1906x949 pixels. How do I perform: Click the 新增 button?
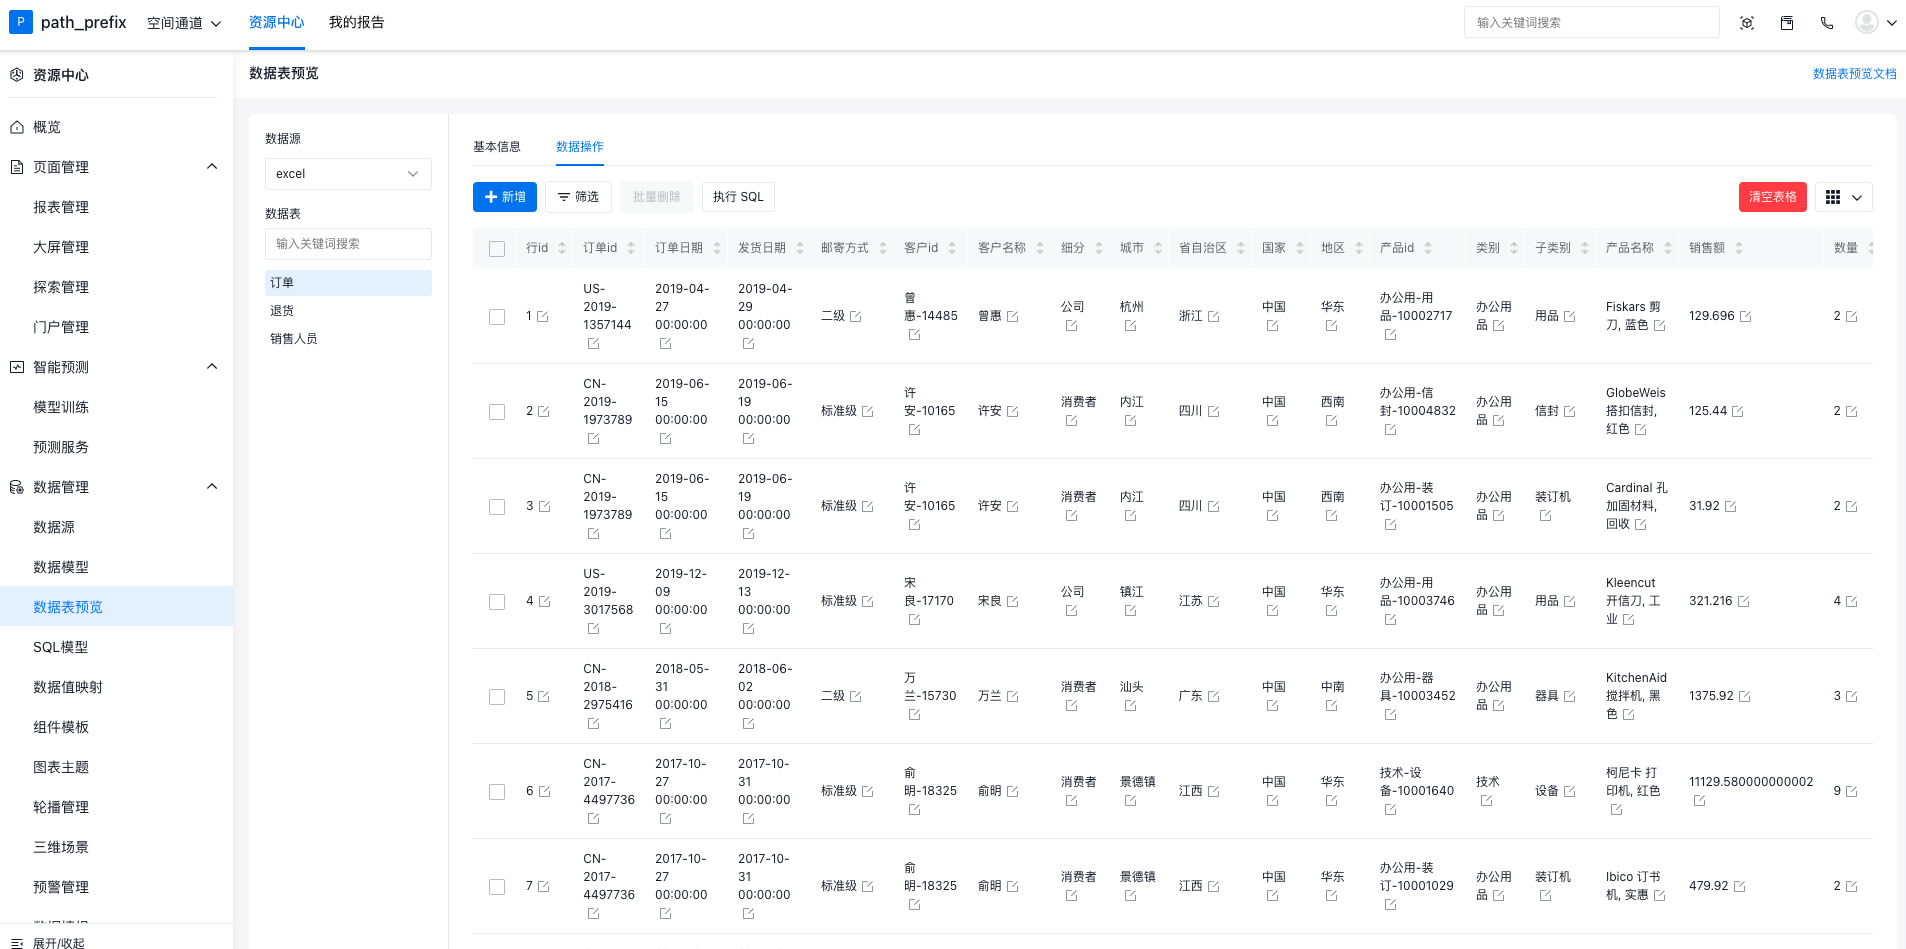[x=505, y=197]
